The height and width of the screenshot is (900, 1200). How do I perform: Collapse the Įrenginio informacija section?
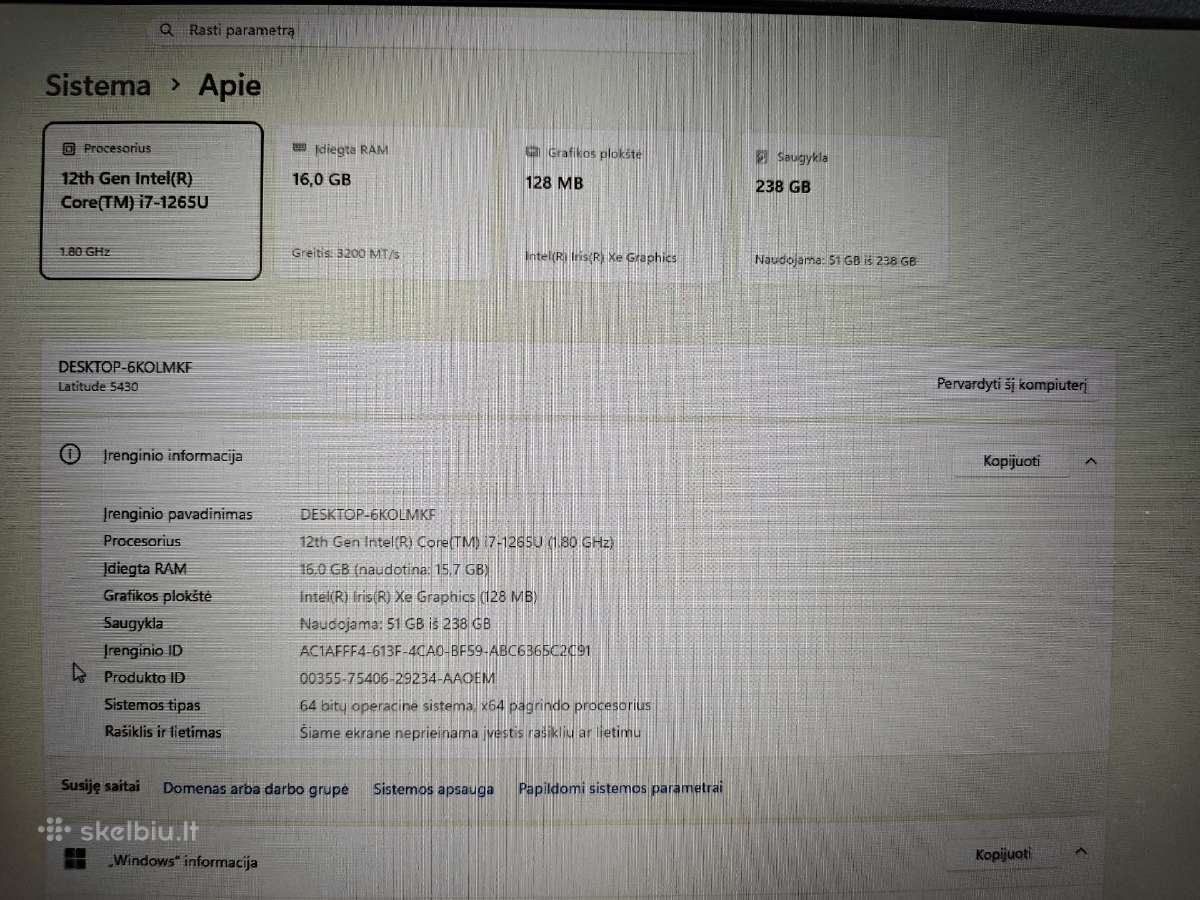coord(1091,462)
